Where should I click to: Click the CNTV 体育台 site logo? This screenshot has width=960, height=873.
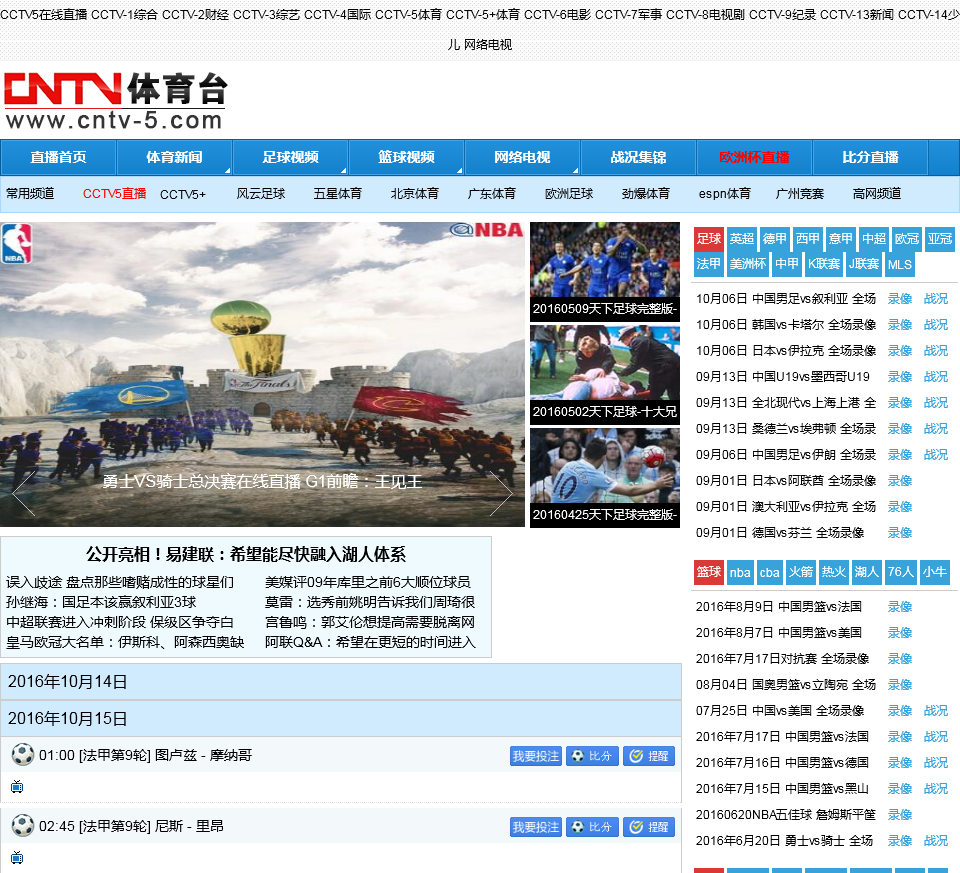pyautogui.click(x=115, y=101)
